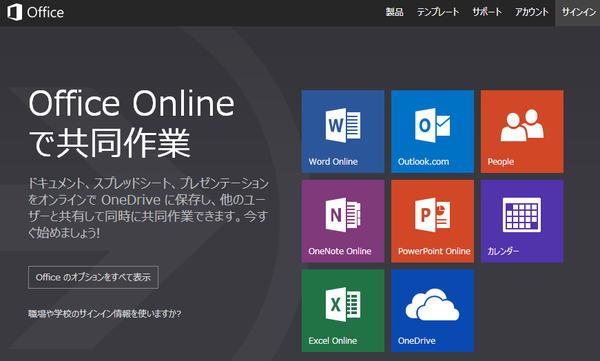Open the 製品 menu item
Image resolution: width=600 pixels, height=361 pixels.
(x=394, y=12)
